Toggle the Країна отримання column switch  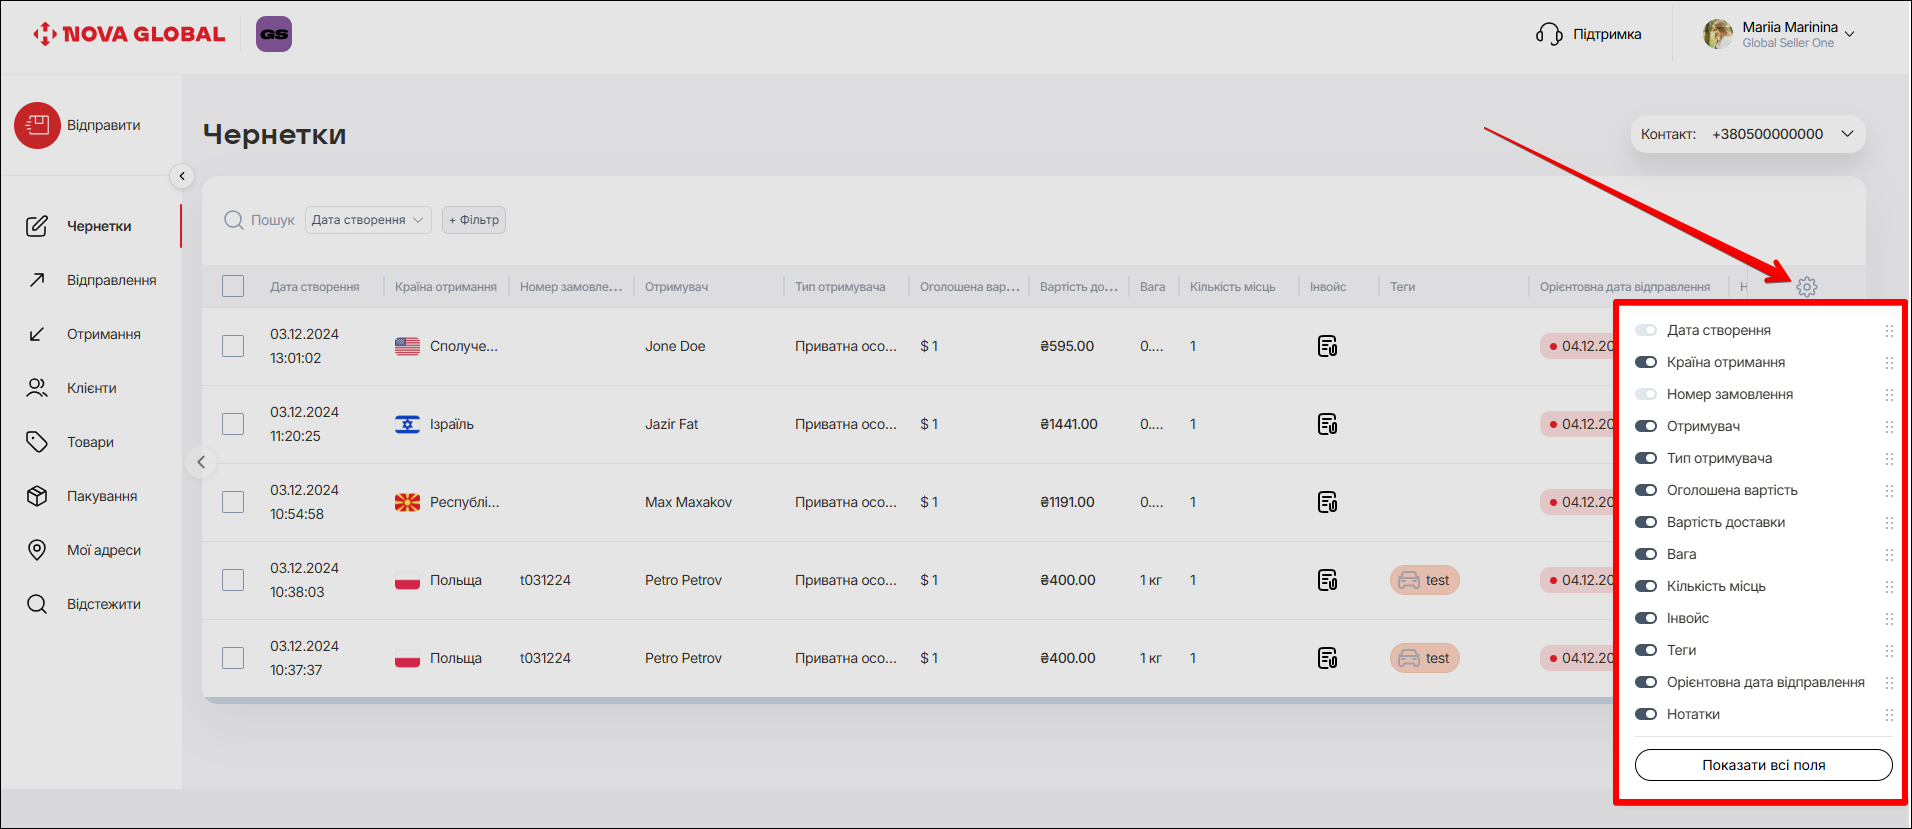[1646, 362]
